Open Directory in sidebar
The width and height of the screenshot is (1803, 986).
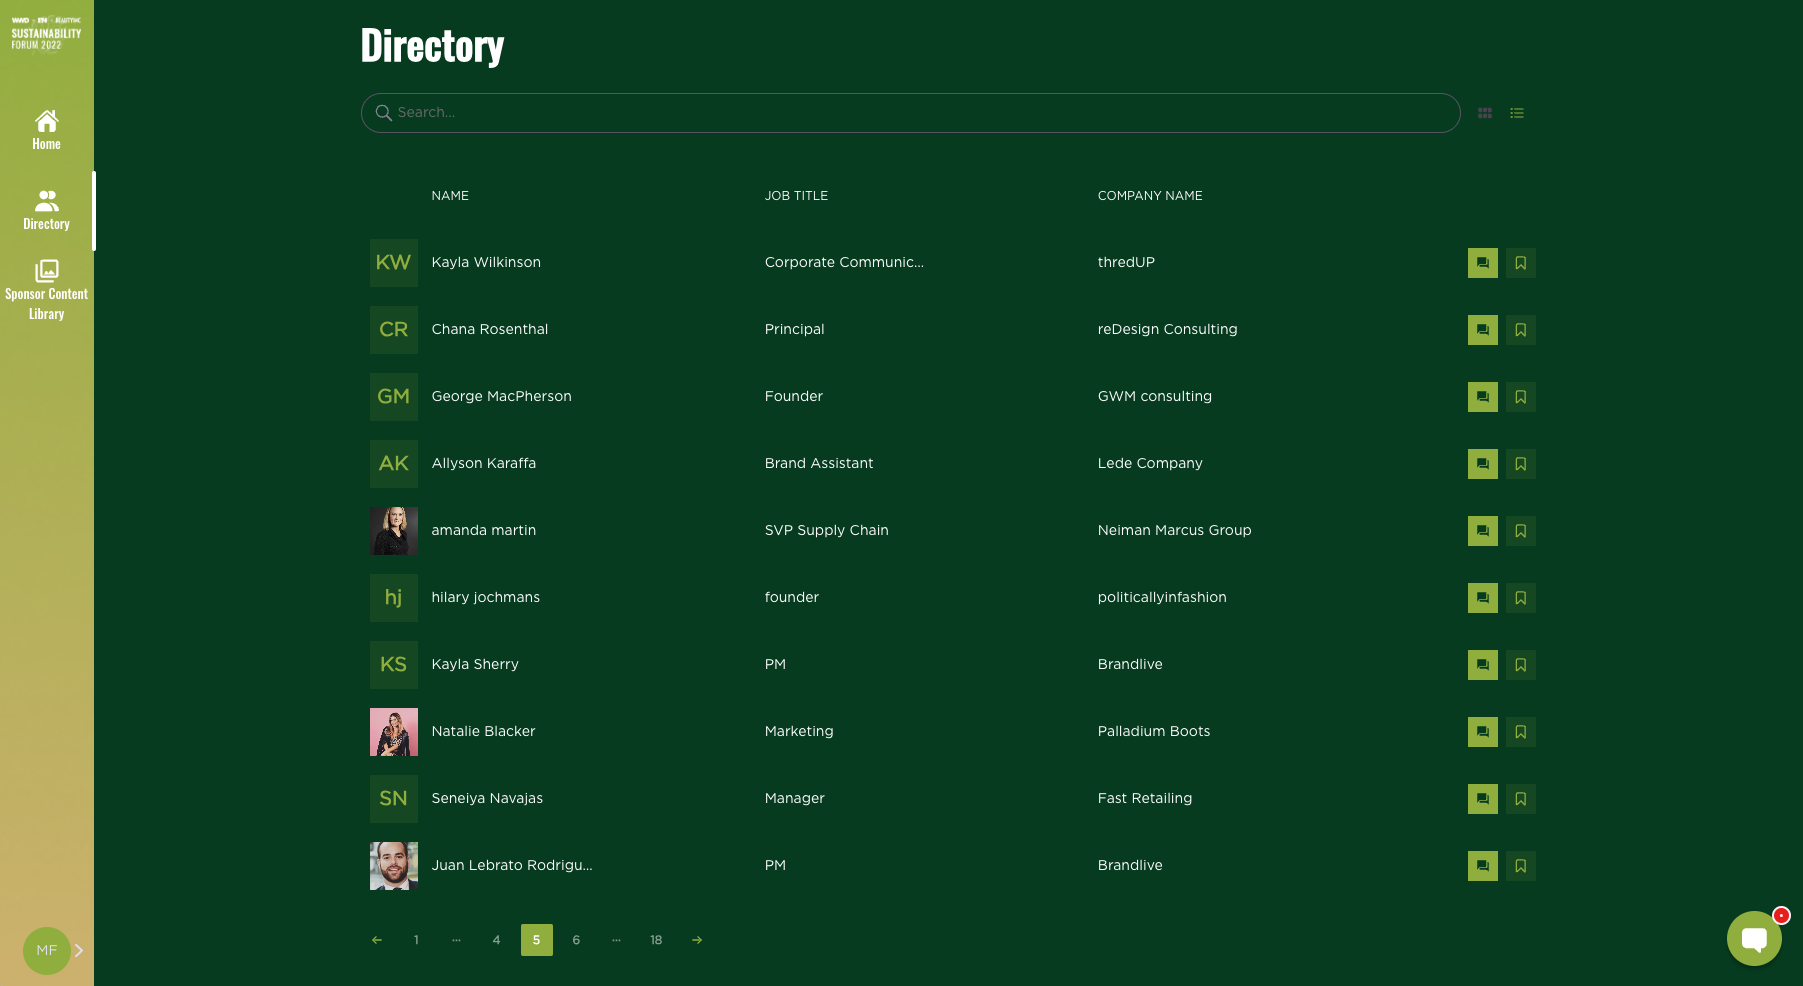click(46, 211)
